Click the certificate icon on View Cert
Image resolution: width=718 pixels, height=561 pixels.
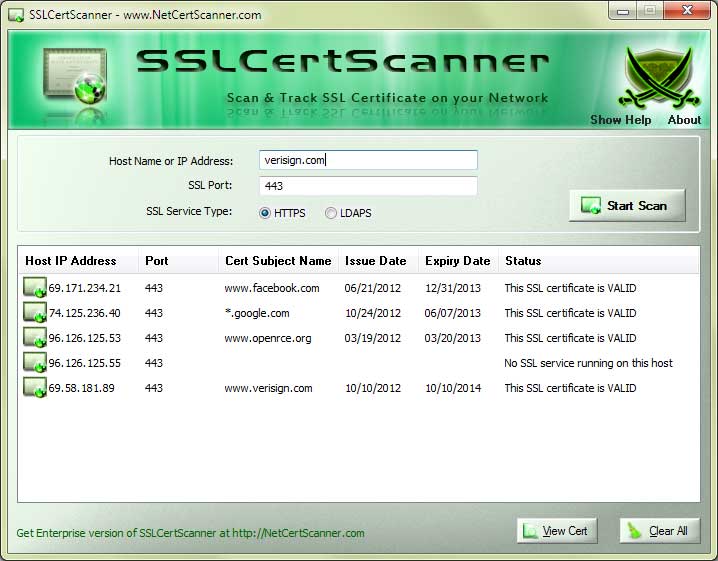[530, 531]
